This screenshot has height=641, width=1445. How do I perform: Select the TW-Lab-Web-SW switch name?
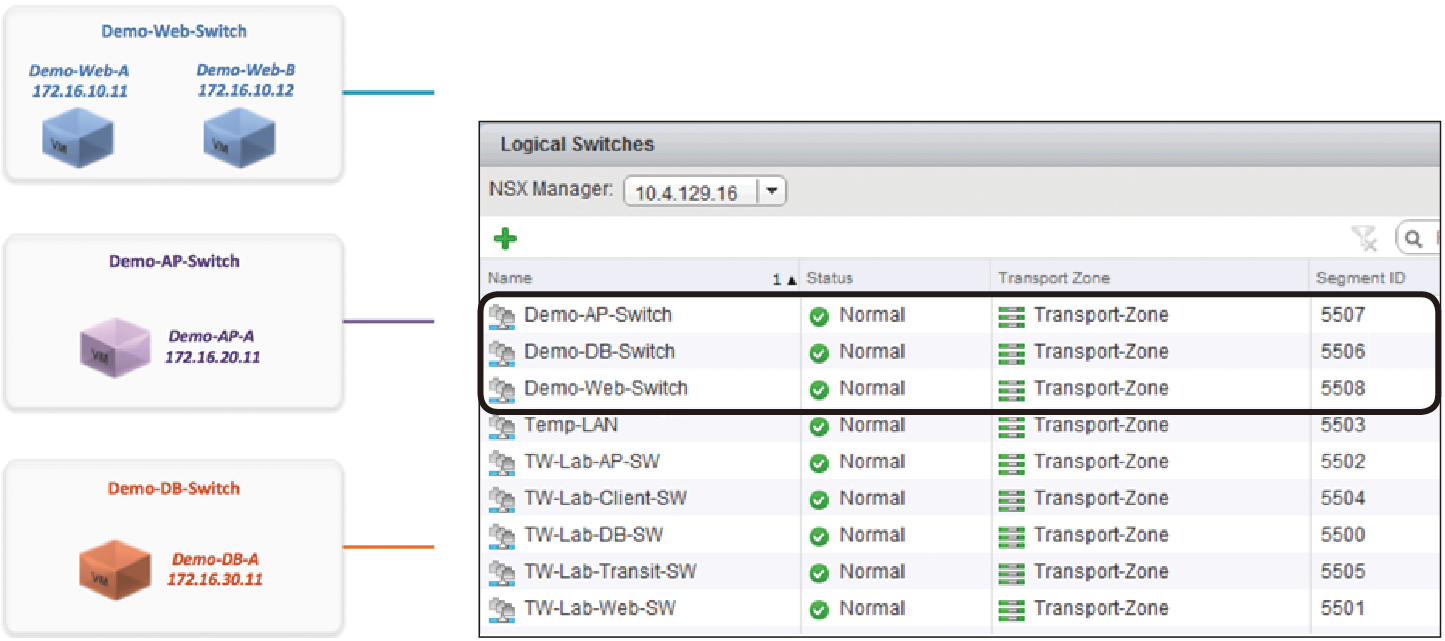pos(599,608)
